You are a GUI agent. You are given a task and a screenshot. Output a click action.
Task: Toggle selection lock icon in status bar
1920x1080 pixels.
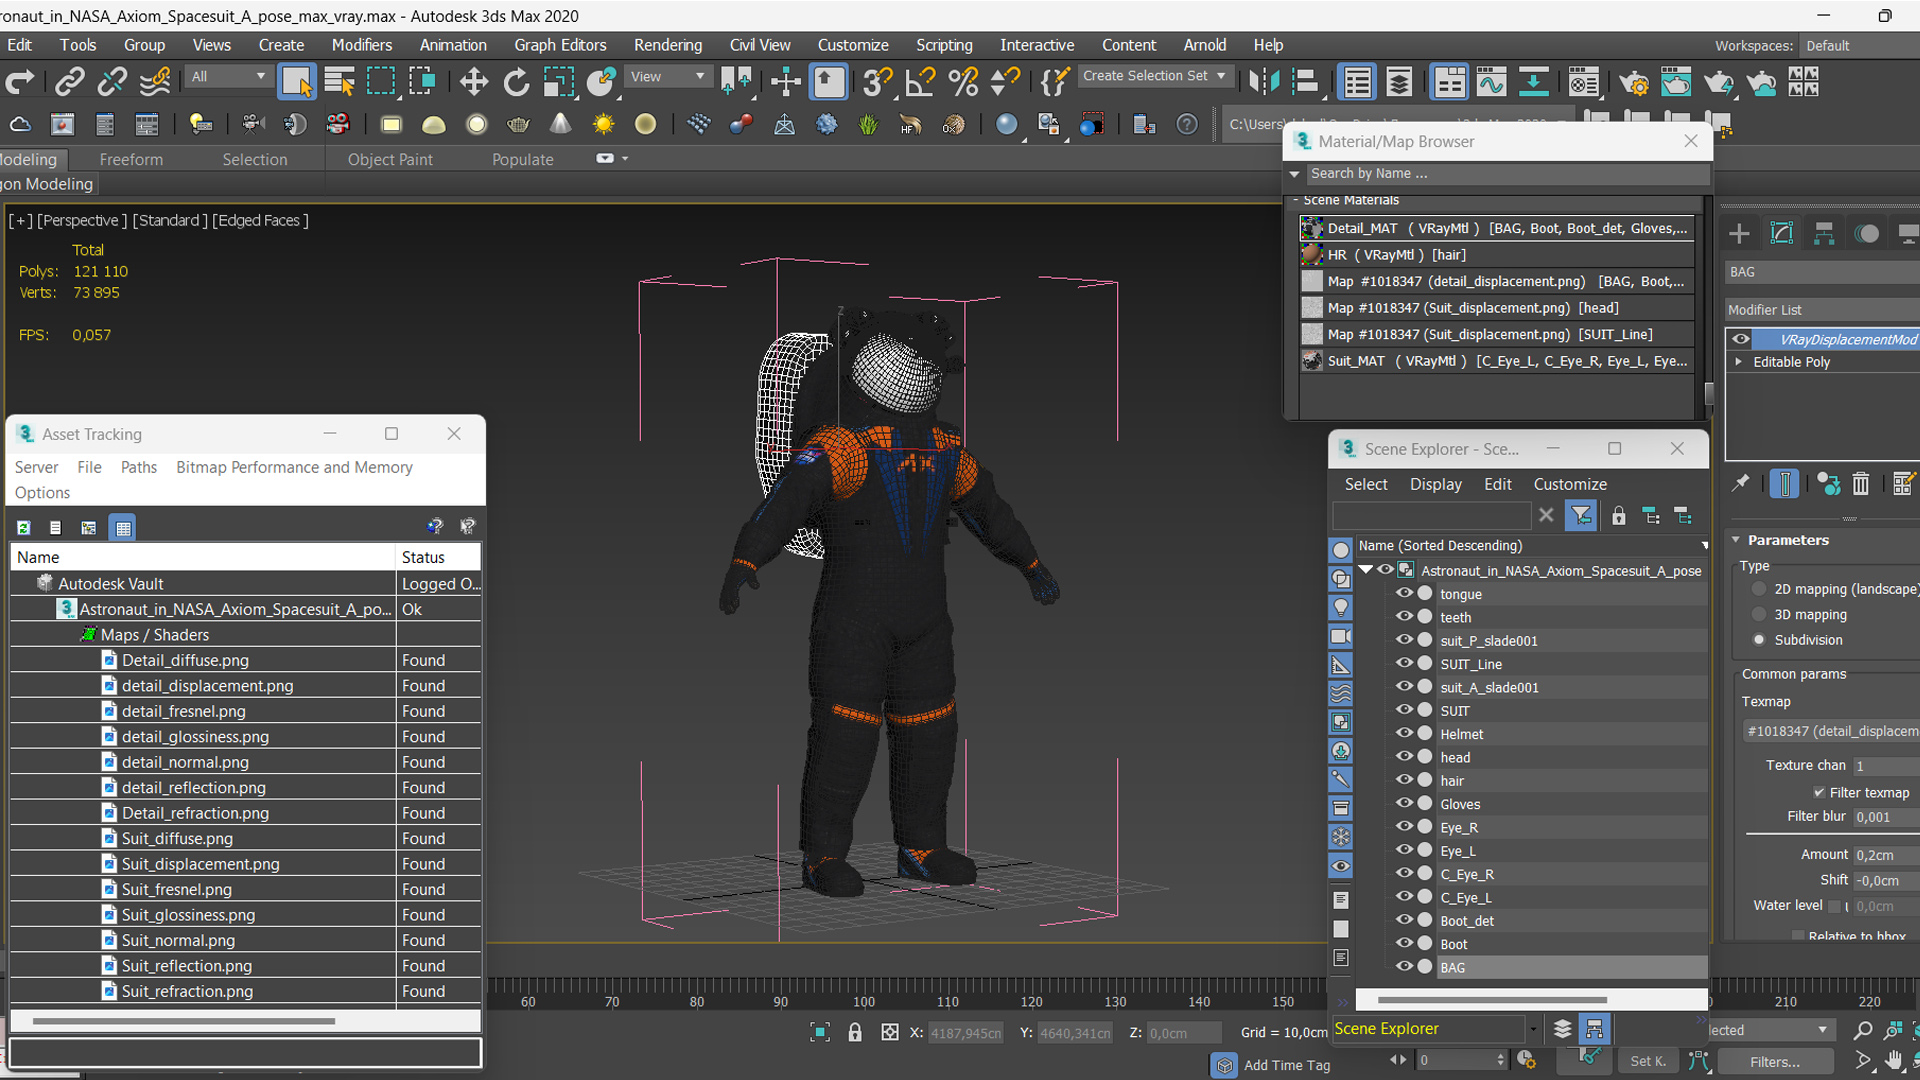point(855,1032)
